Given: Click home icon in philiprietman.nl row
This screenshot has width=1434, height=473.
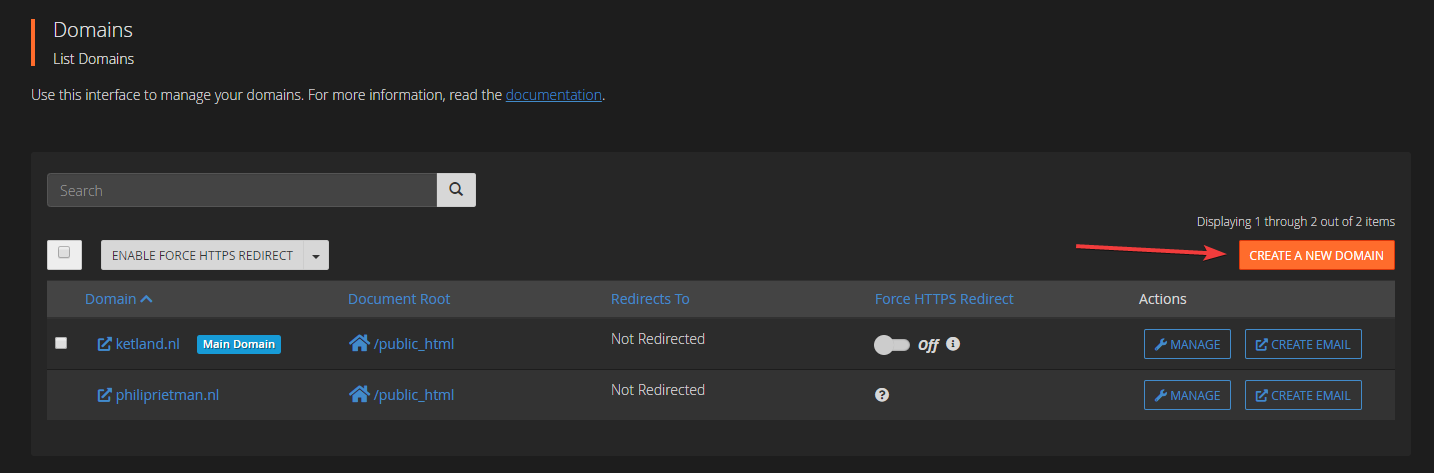Looking at the screenshot, I should point(359,395).
